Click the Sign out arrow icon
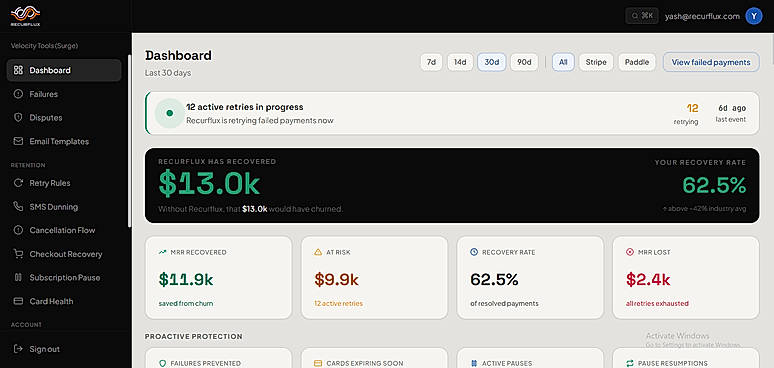Image resolution: width=774 pixels, height=368 pixels. coord(18,349)
